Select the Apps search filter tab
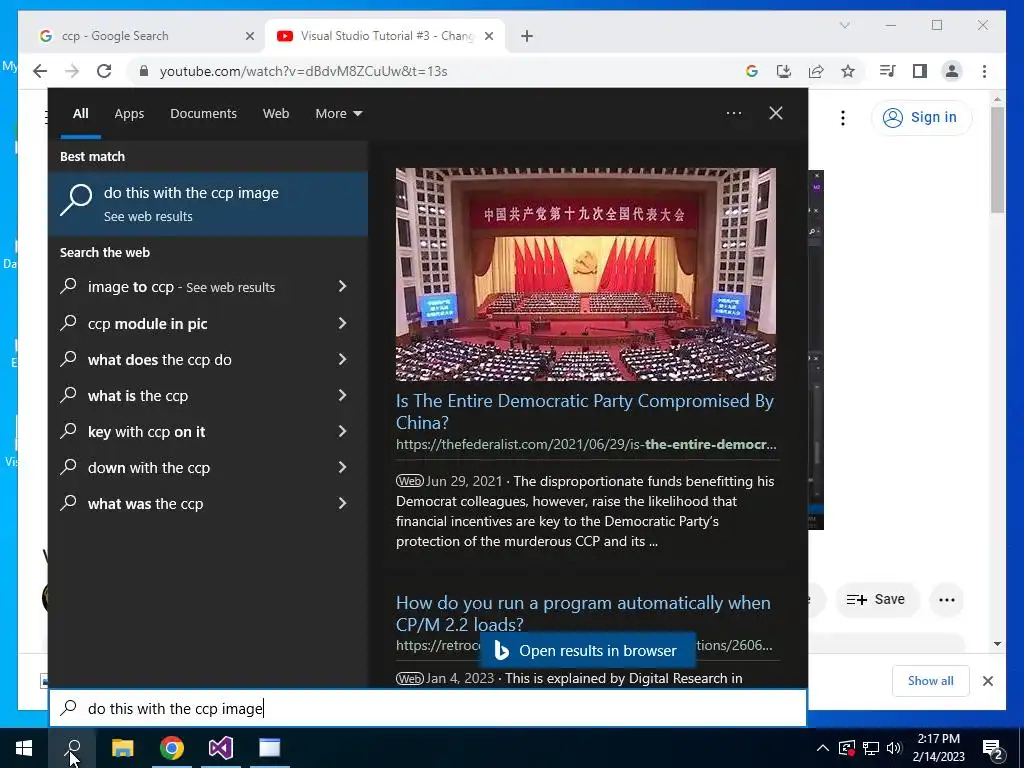The width and height of the screenshot is (1024, 768). point(129,114)
